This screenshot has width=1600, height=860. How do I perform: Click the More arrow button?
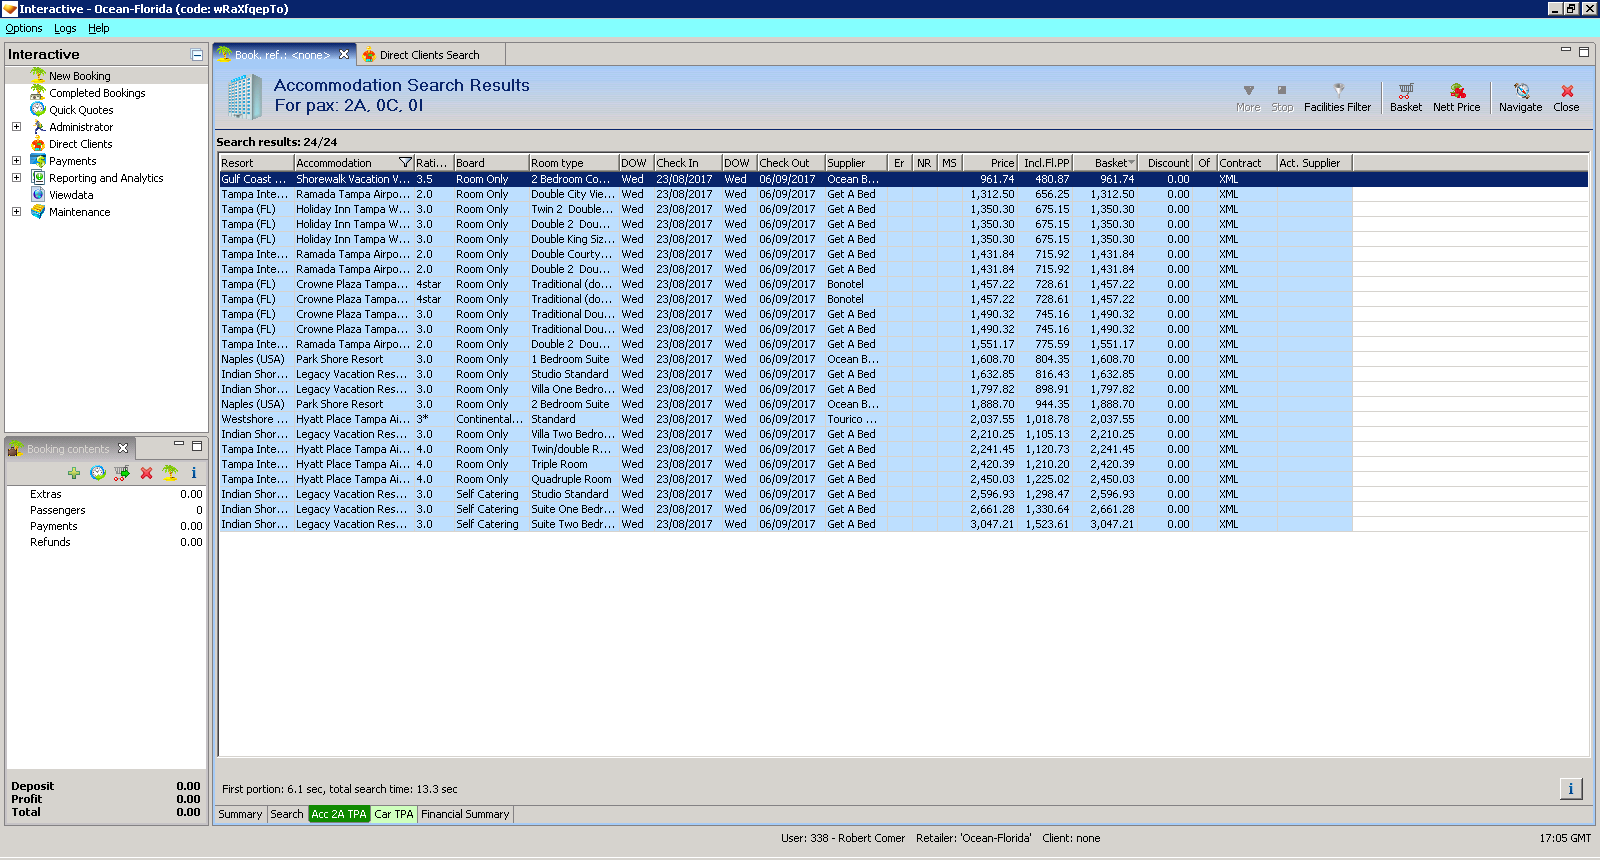click(1248, 97)
